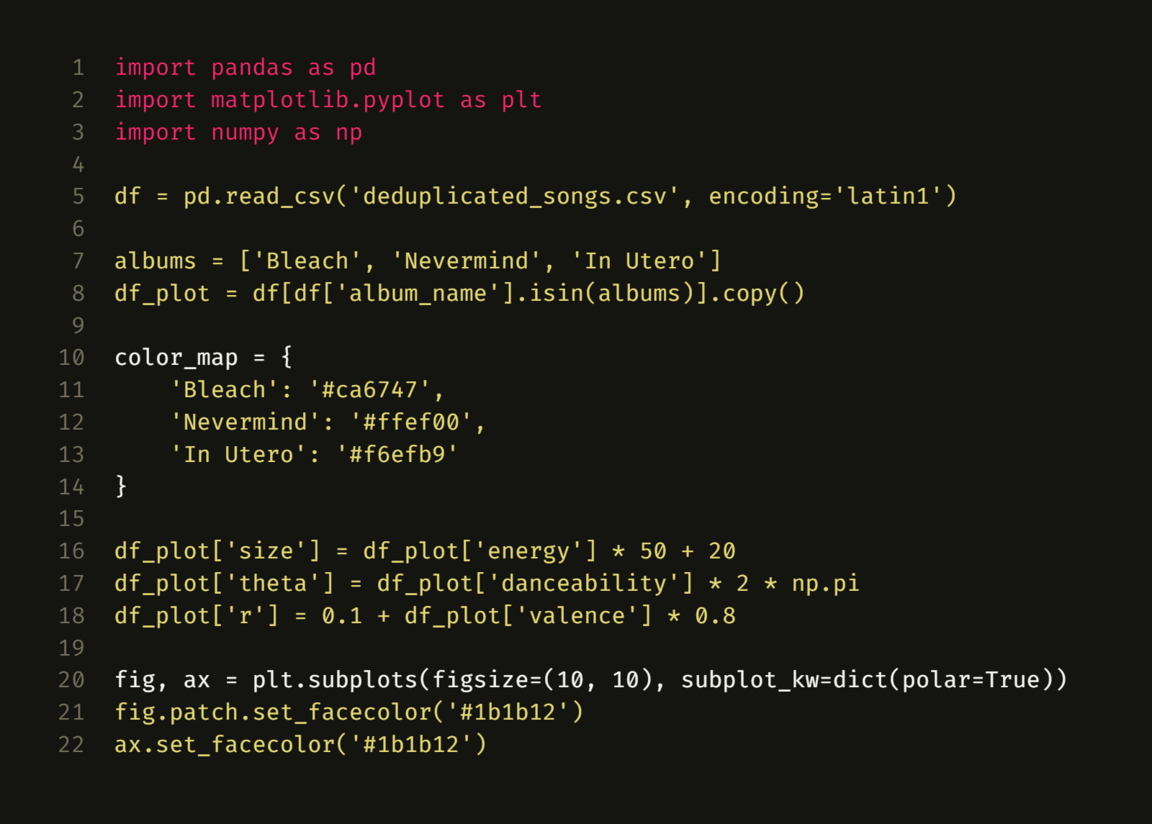This screenshot has height=824, width=1152.
Task: Click the word 'pandas' on line 1
Action: 252,68
